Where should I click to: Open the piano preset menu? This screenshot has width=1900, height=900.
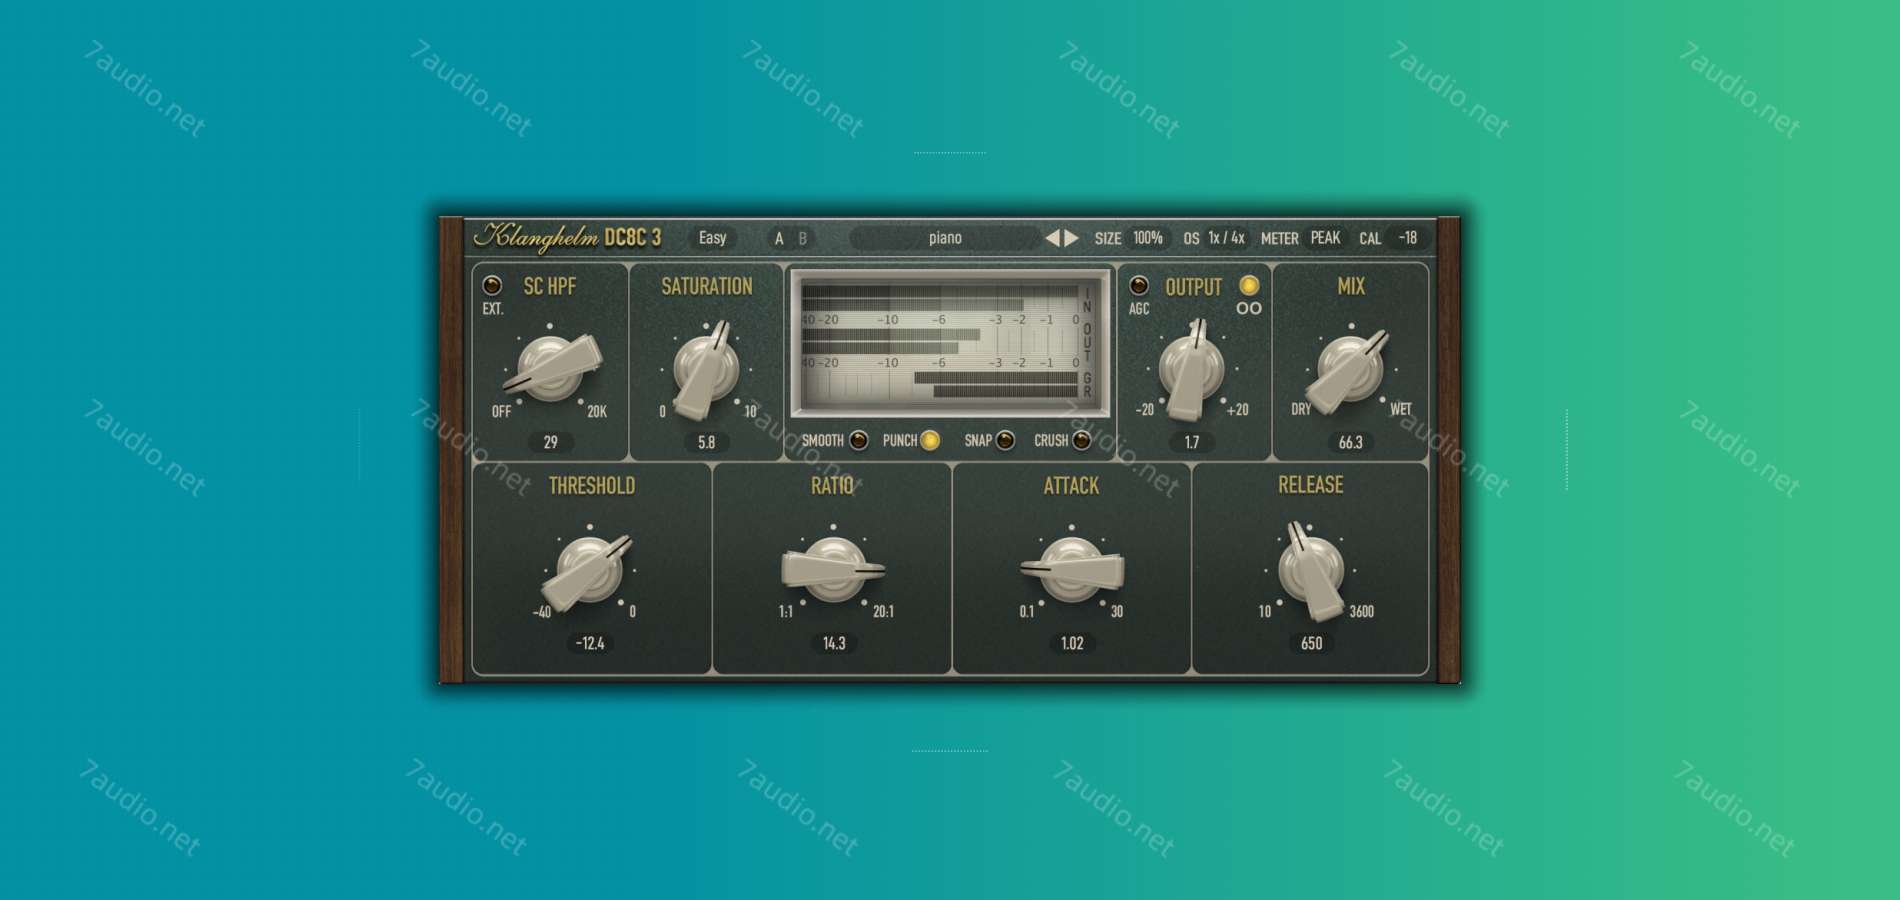click(x=944, y=238)
